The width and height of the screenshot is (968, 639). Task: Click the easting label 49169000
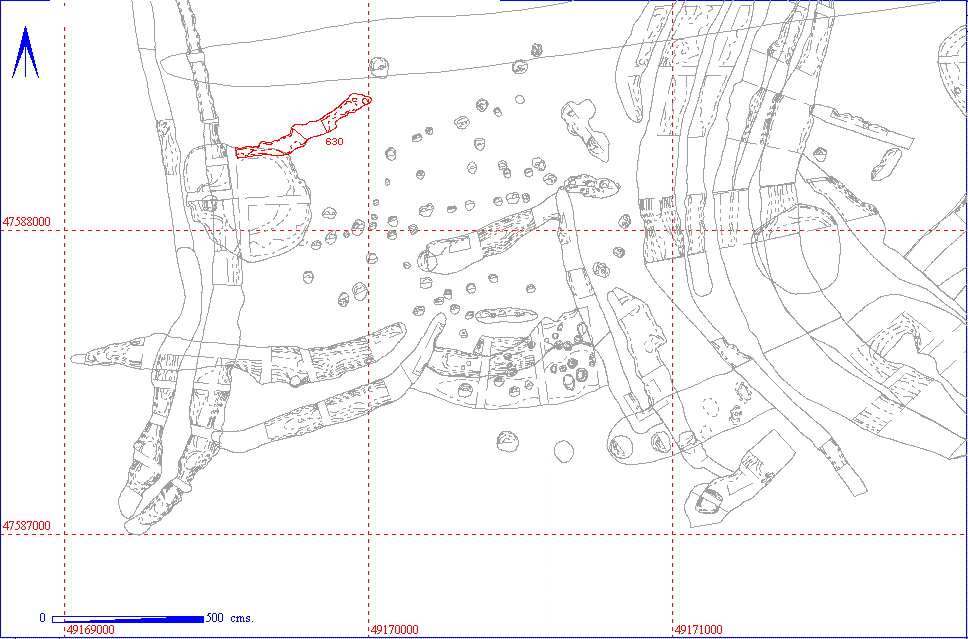[90, 630]
